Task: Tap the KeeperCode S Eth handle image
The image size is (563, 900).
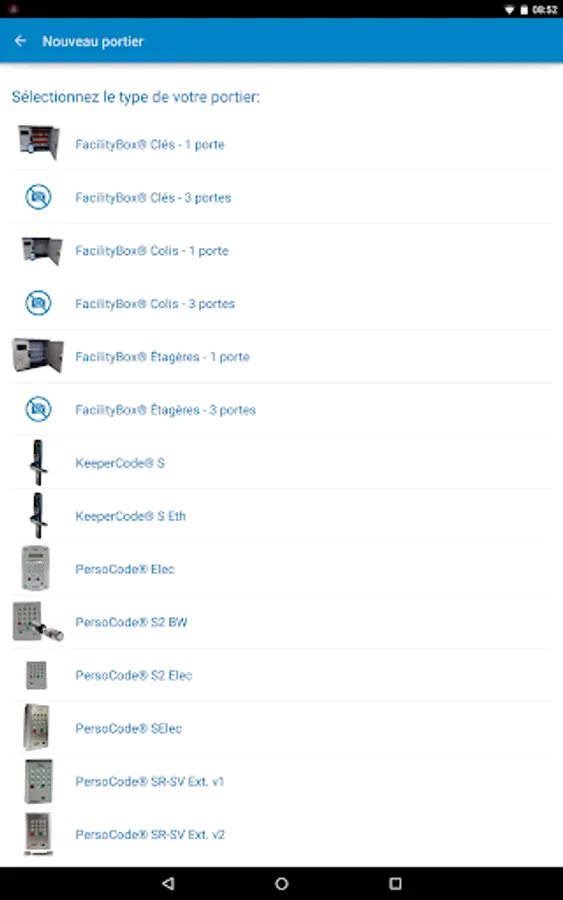Action: 38,515
